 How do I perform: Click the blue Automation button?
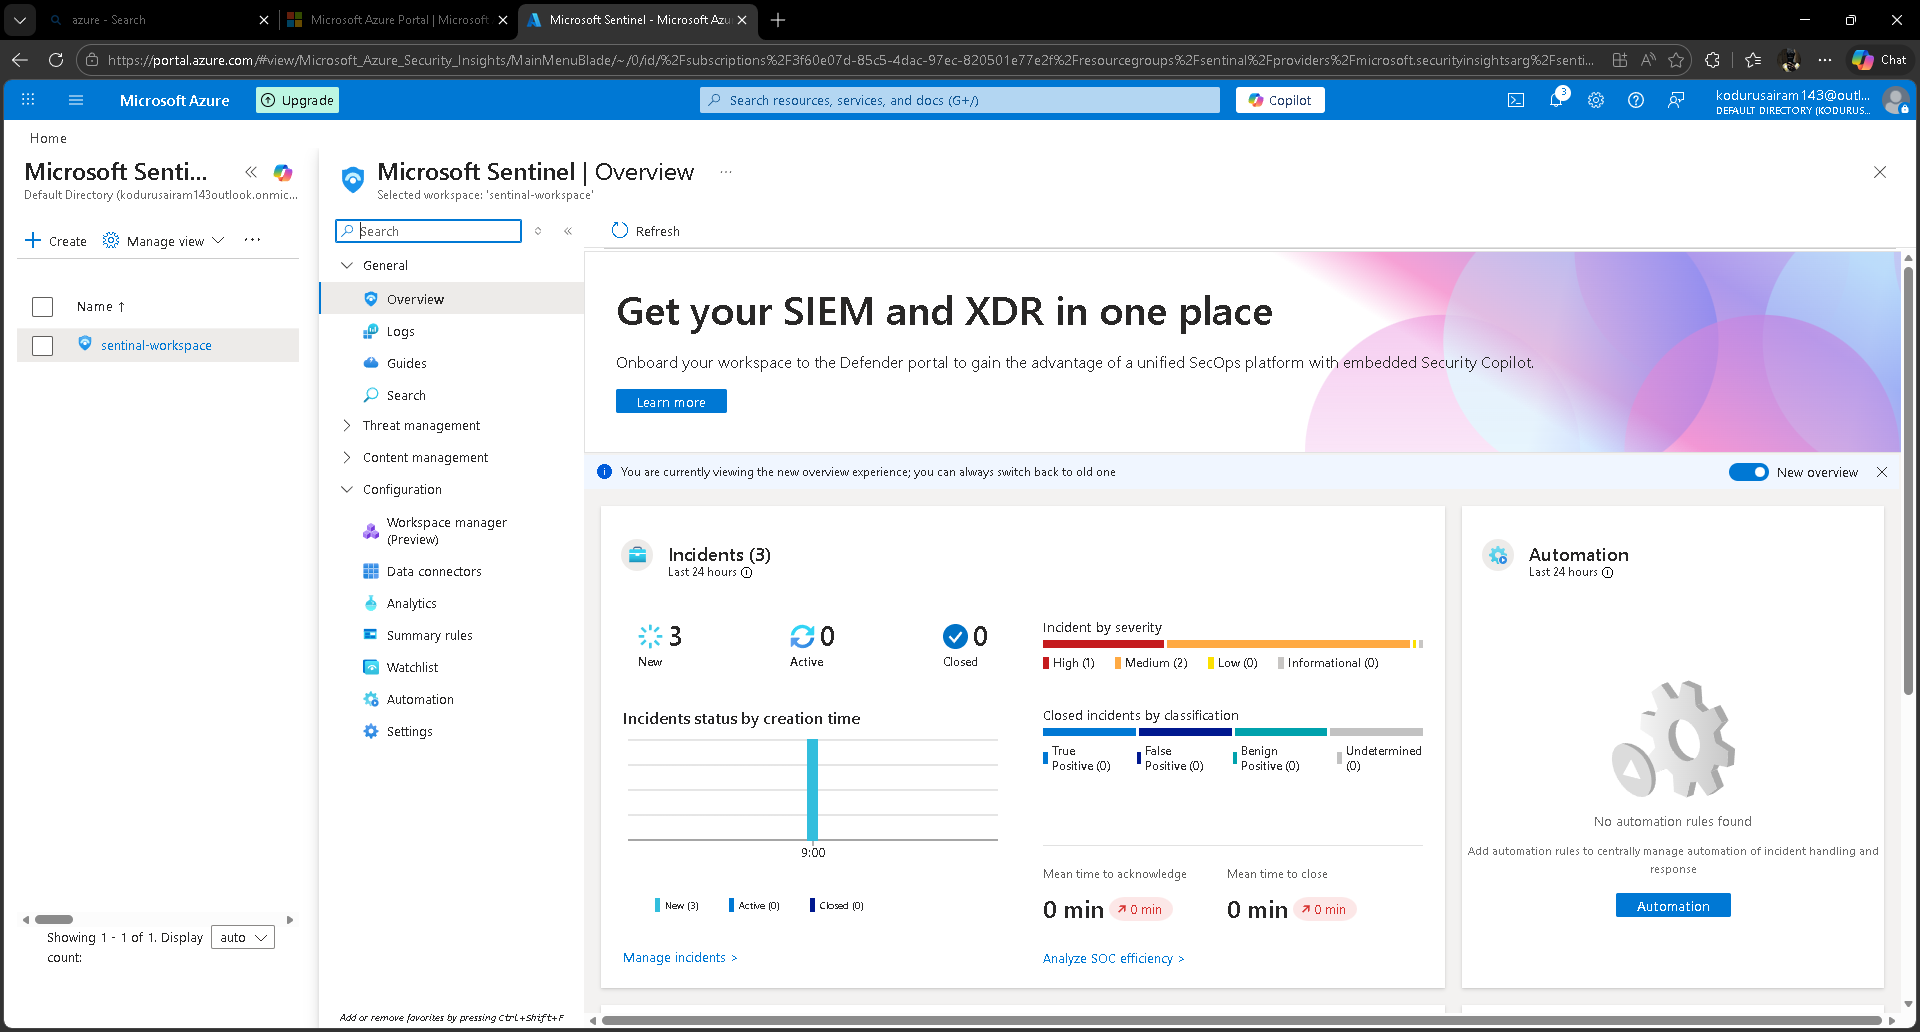pos(1673,906)
